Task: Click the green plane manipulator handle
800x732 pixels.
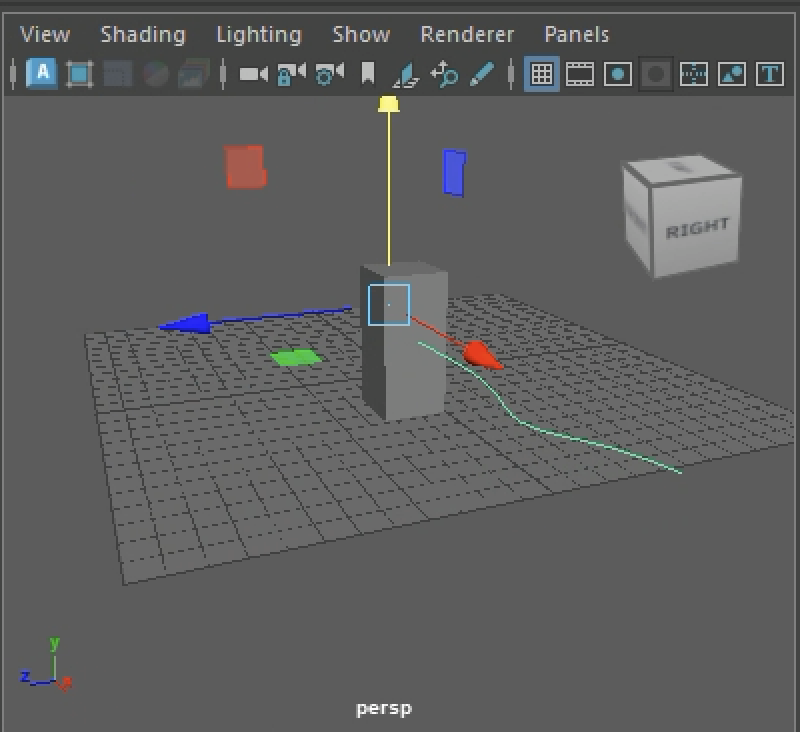Action: 296,357
